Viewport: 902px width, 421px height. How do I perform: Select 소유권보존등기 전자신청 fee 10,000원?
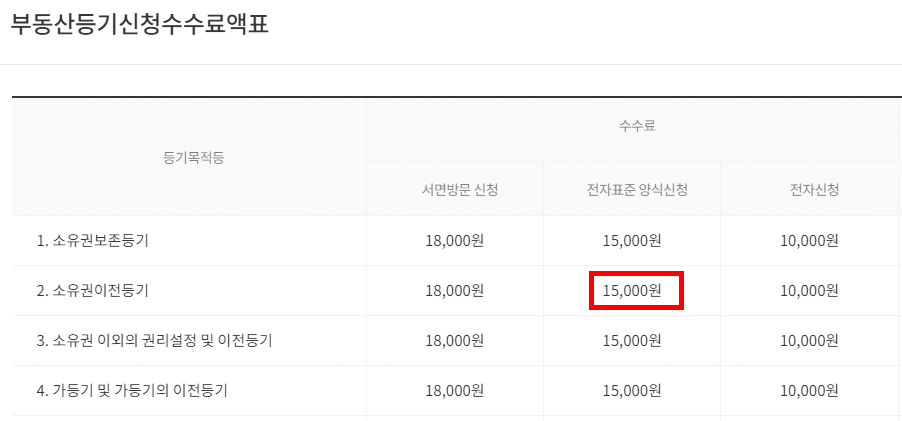[x=808, y=241]
